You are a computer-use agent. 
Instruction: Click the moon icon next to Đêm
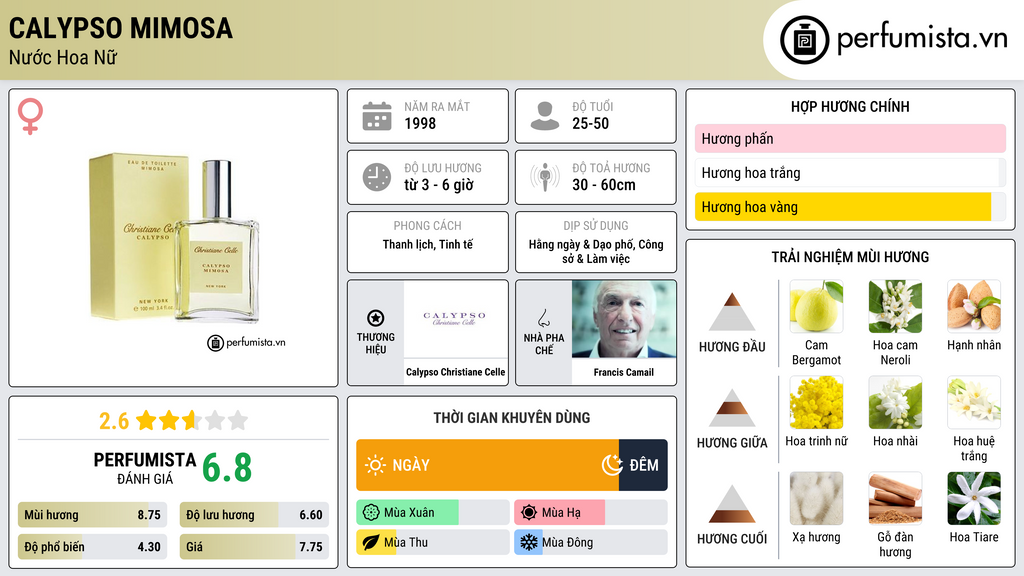(x=612, y=465)
